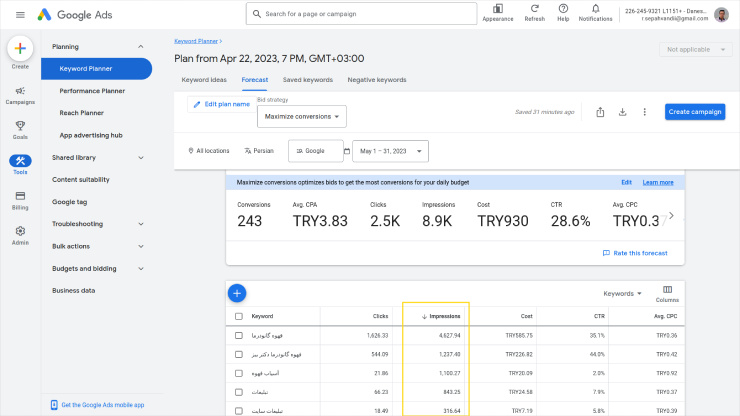Open the three-dot more options menu

pos(645,112)
